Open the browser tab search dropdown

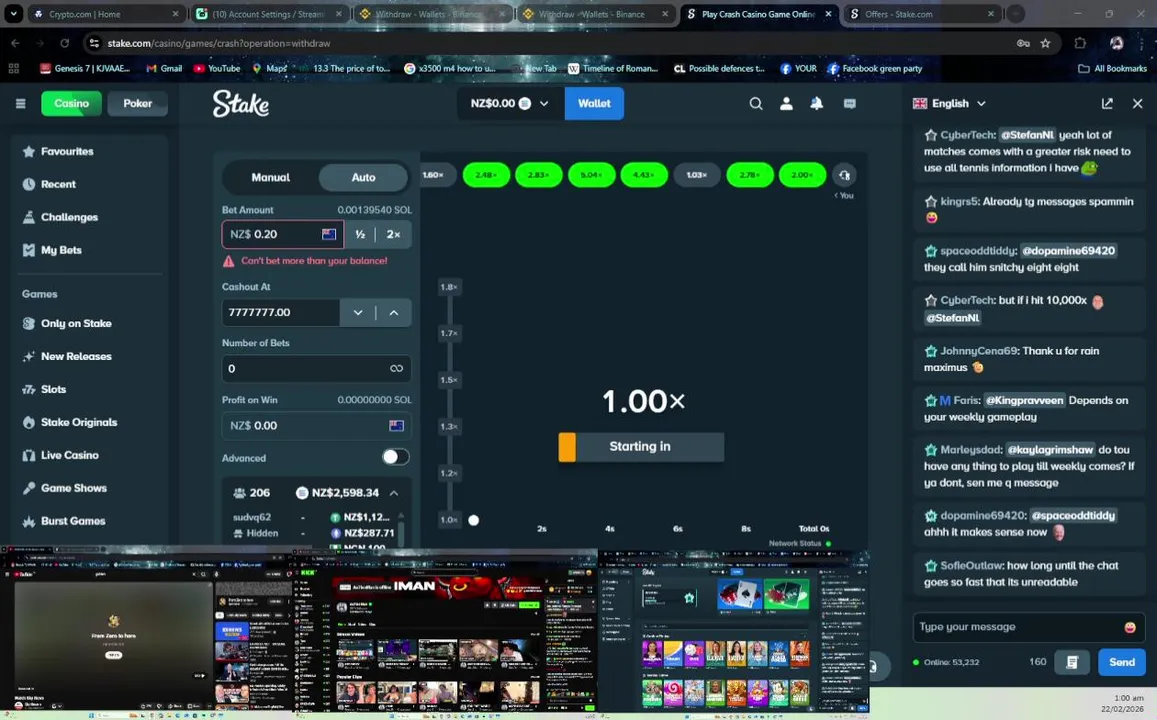tap(13, 14)
